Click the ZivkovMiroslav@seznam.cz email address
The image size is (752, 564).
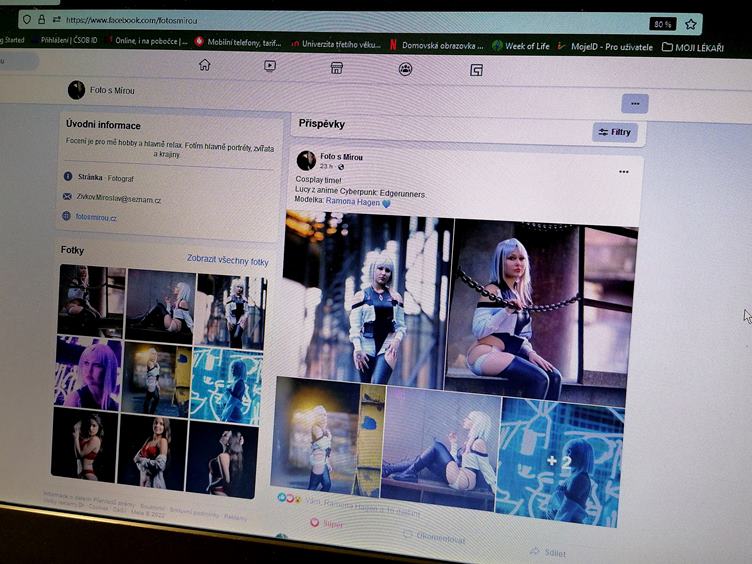[x=118, y=198]
